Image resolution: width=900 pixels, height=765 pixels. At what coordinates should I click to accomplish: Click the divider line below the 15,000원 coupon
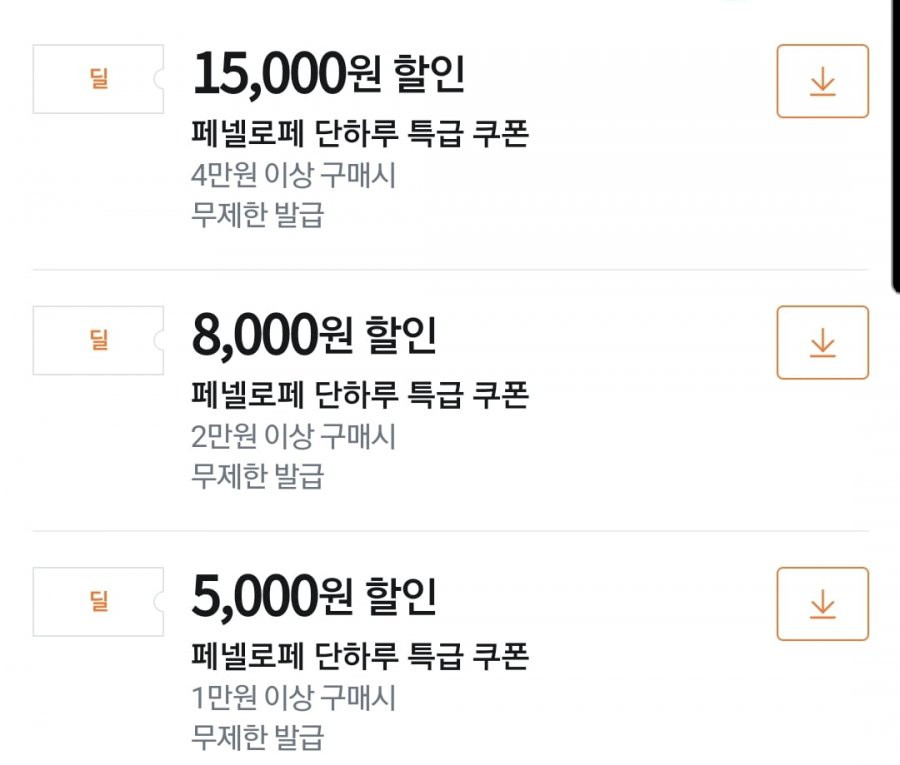(x=451, y=269)
